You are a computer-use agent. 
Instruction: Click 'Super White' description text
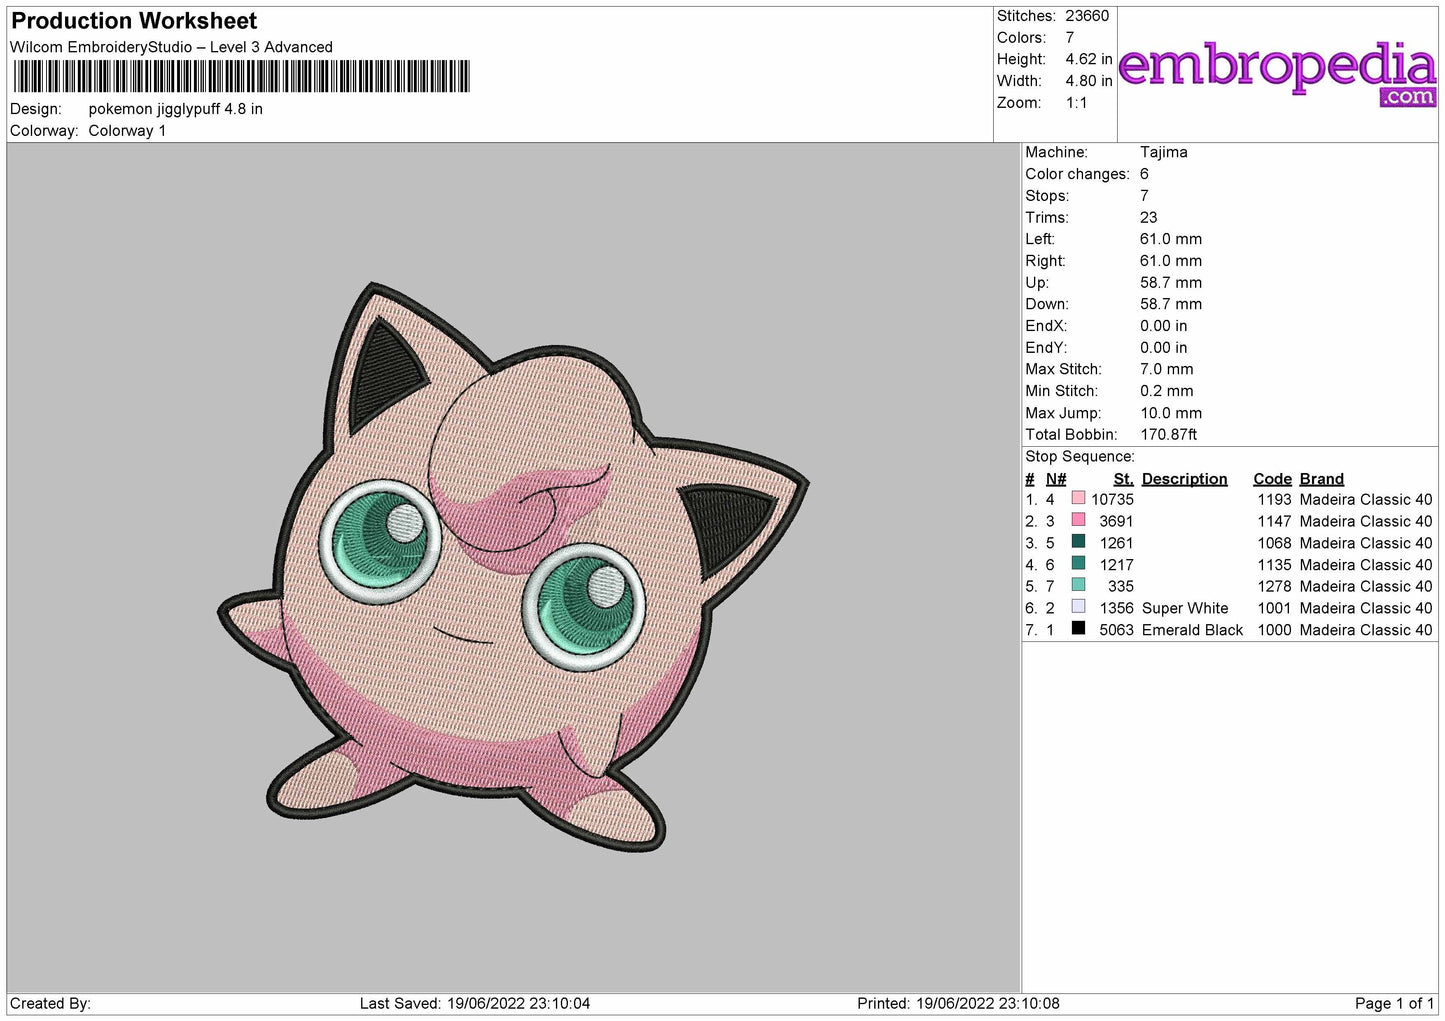click(x=1185, y=608)
